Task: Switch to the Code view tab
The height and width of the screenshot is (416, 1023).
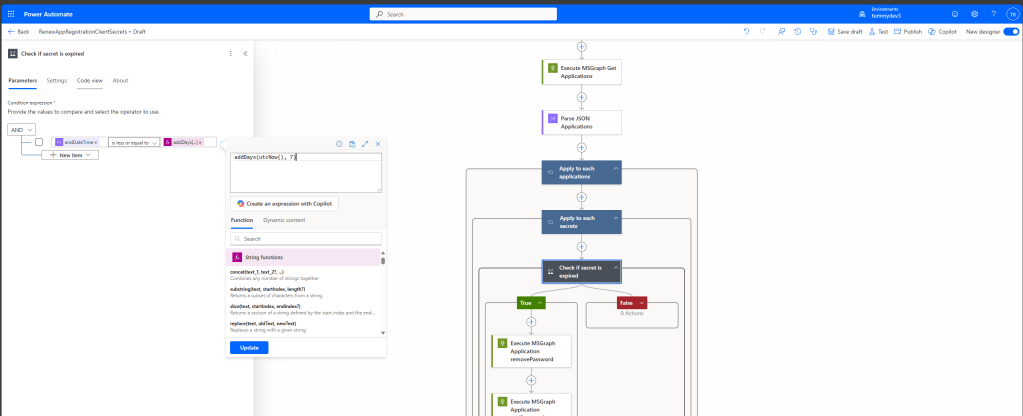Action: pyautogui.click(x=89, y=80)
